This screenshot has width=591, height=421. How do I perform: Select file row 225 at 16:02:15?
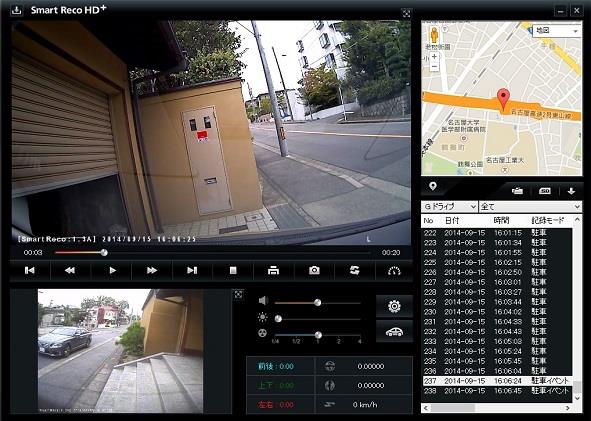pos(497,262)
